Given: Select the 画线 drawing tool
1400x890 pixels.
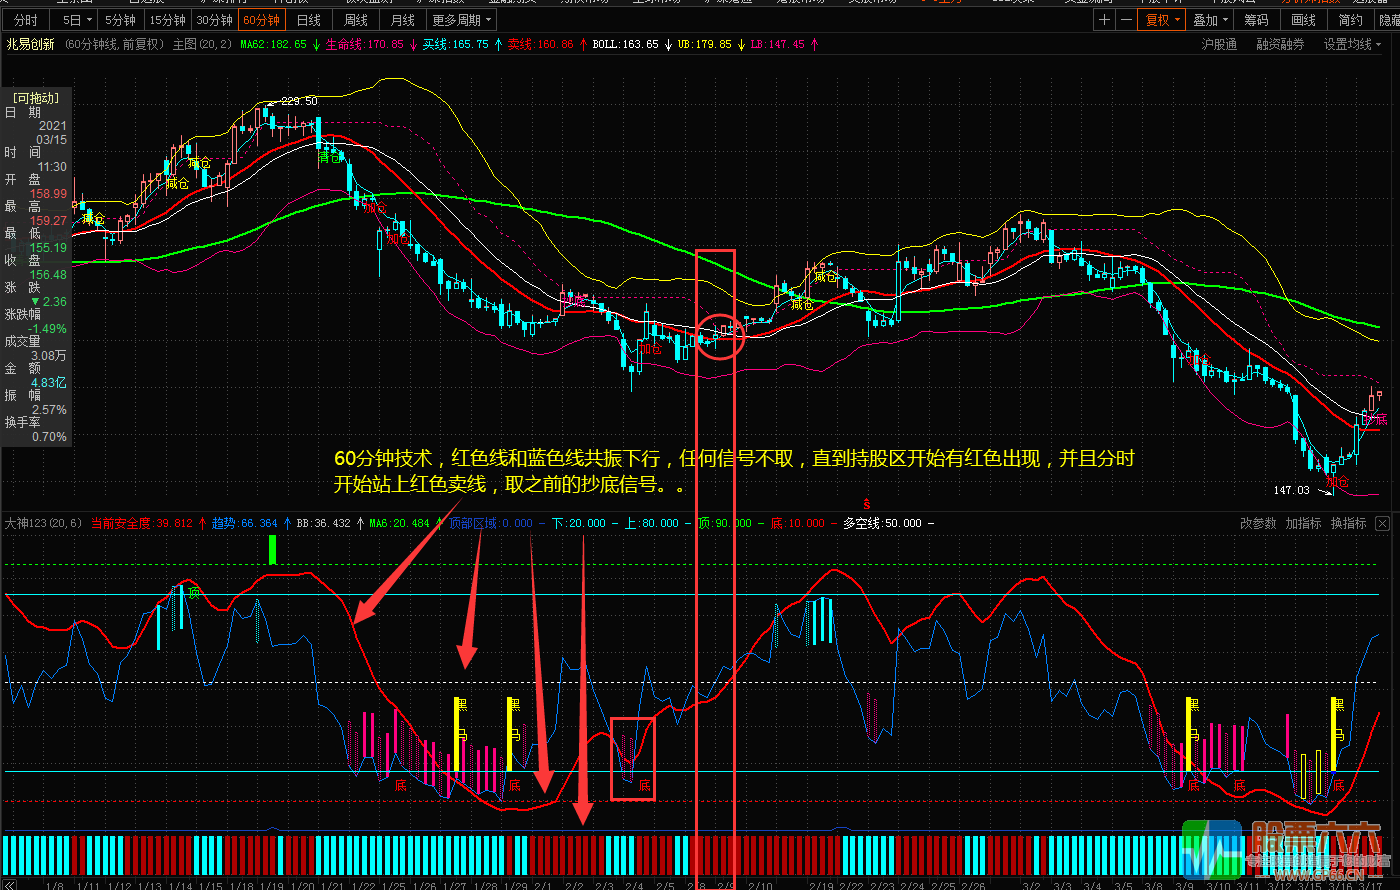Looking at the screenshot, I should coord(1303,20).
